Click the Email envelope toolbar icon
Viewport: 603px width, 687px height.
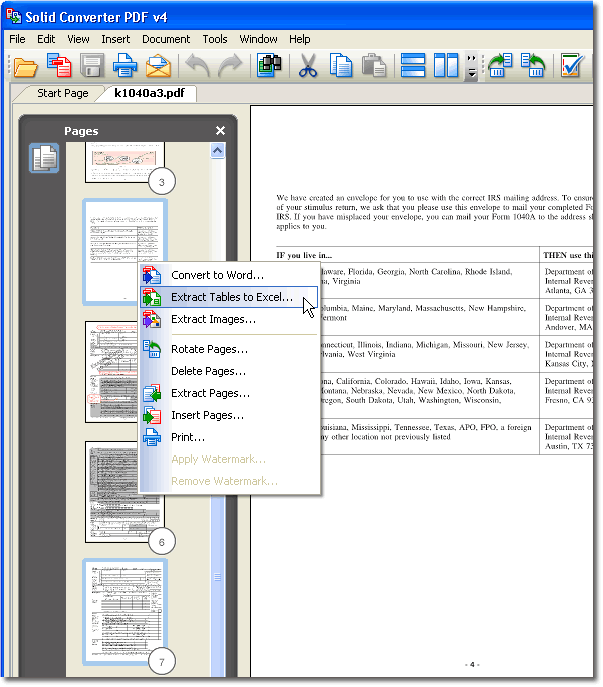(x=158, y=67)
